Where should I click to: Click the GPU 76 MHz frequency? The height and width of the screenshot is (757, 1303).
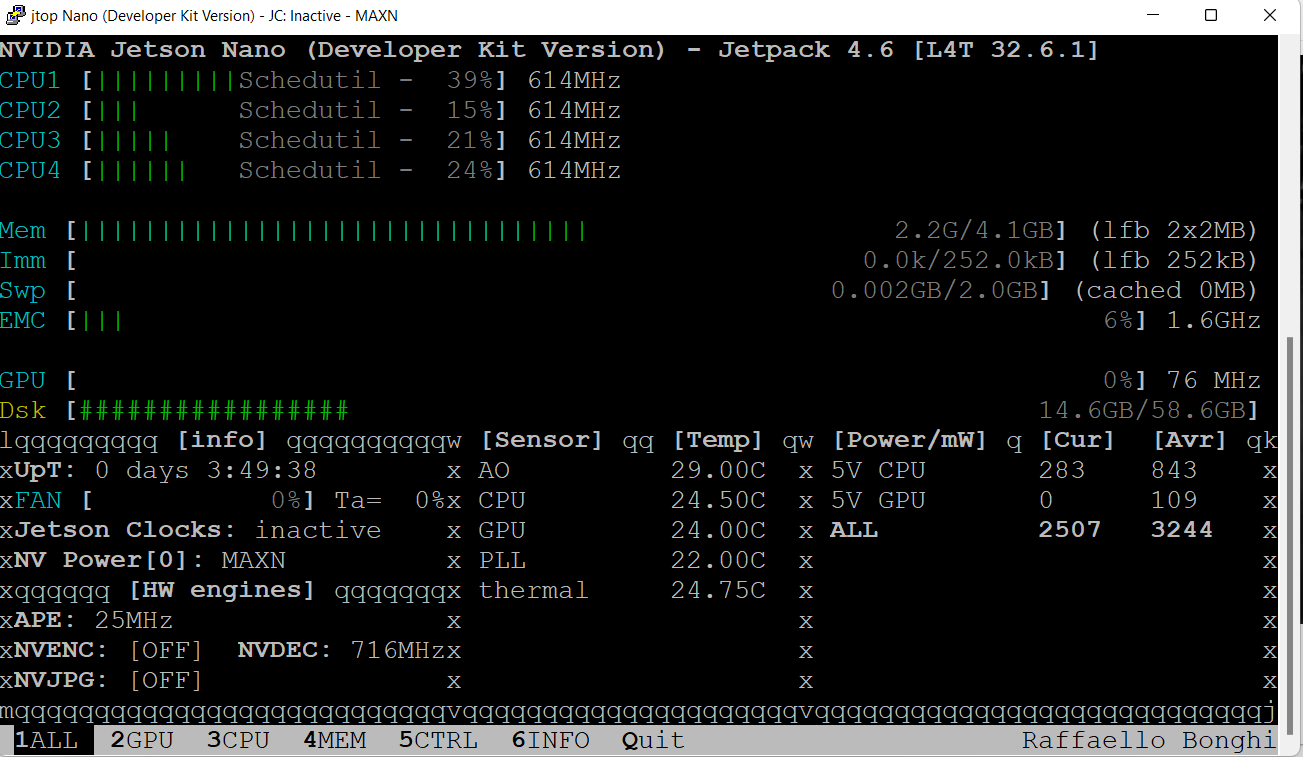[1213, 381]
